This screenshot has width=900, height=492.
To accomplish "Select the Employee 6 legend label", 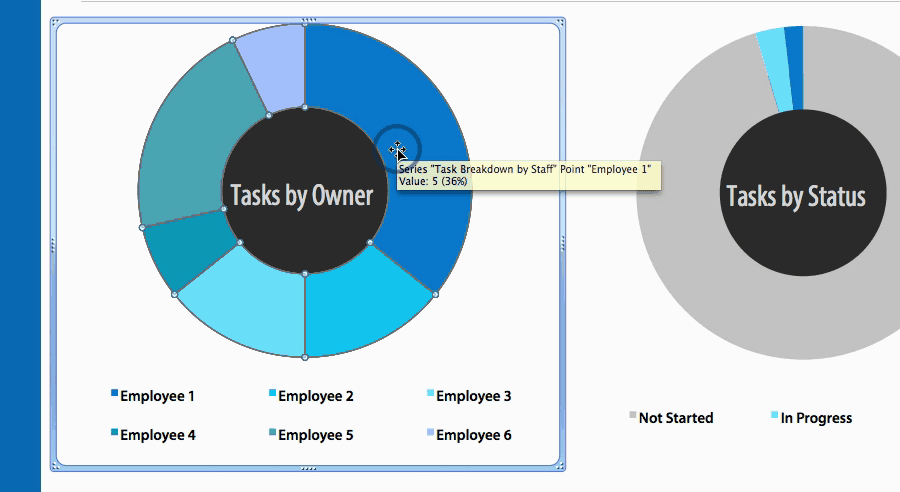I will (474, 435).
